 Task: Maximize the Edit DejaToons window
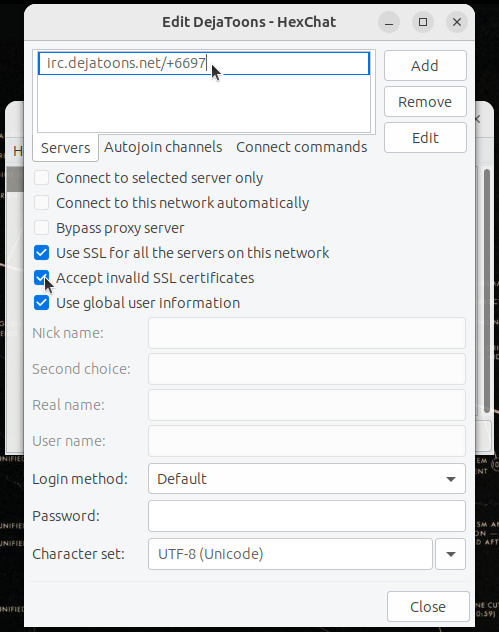point(423,22)
